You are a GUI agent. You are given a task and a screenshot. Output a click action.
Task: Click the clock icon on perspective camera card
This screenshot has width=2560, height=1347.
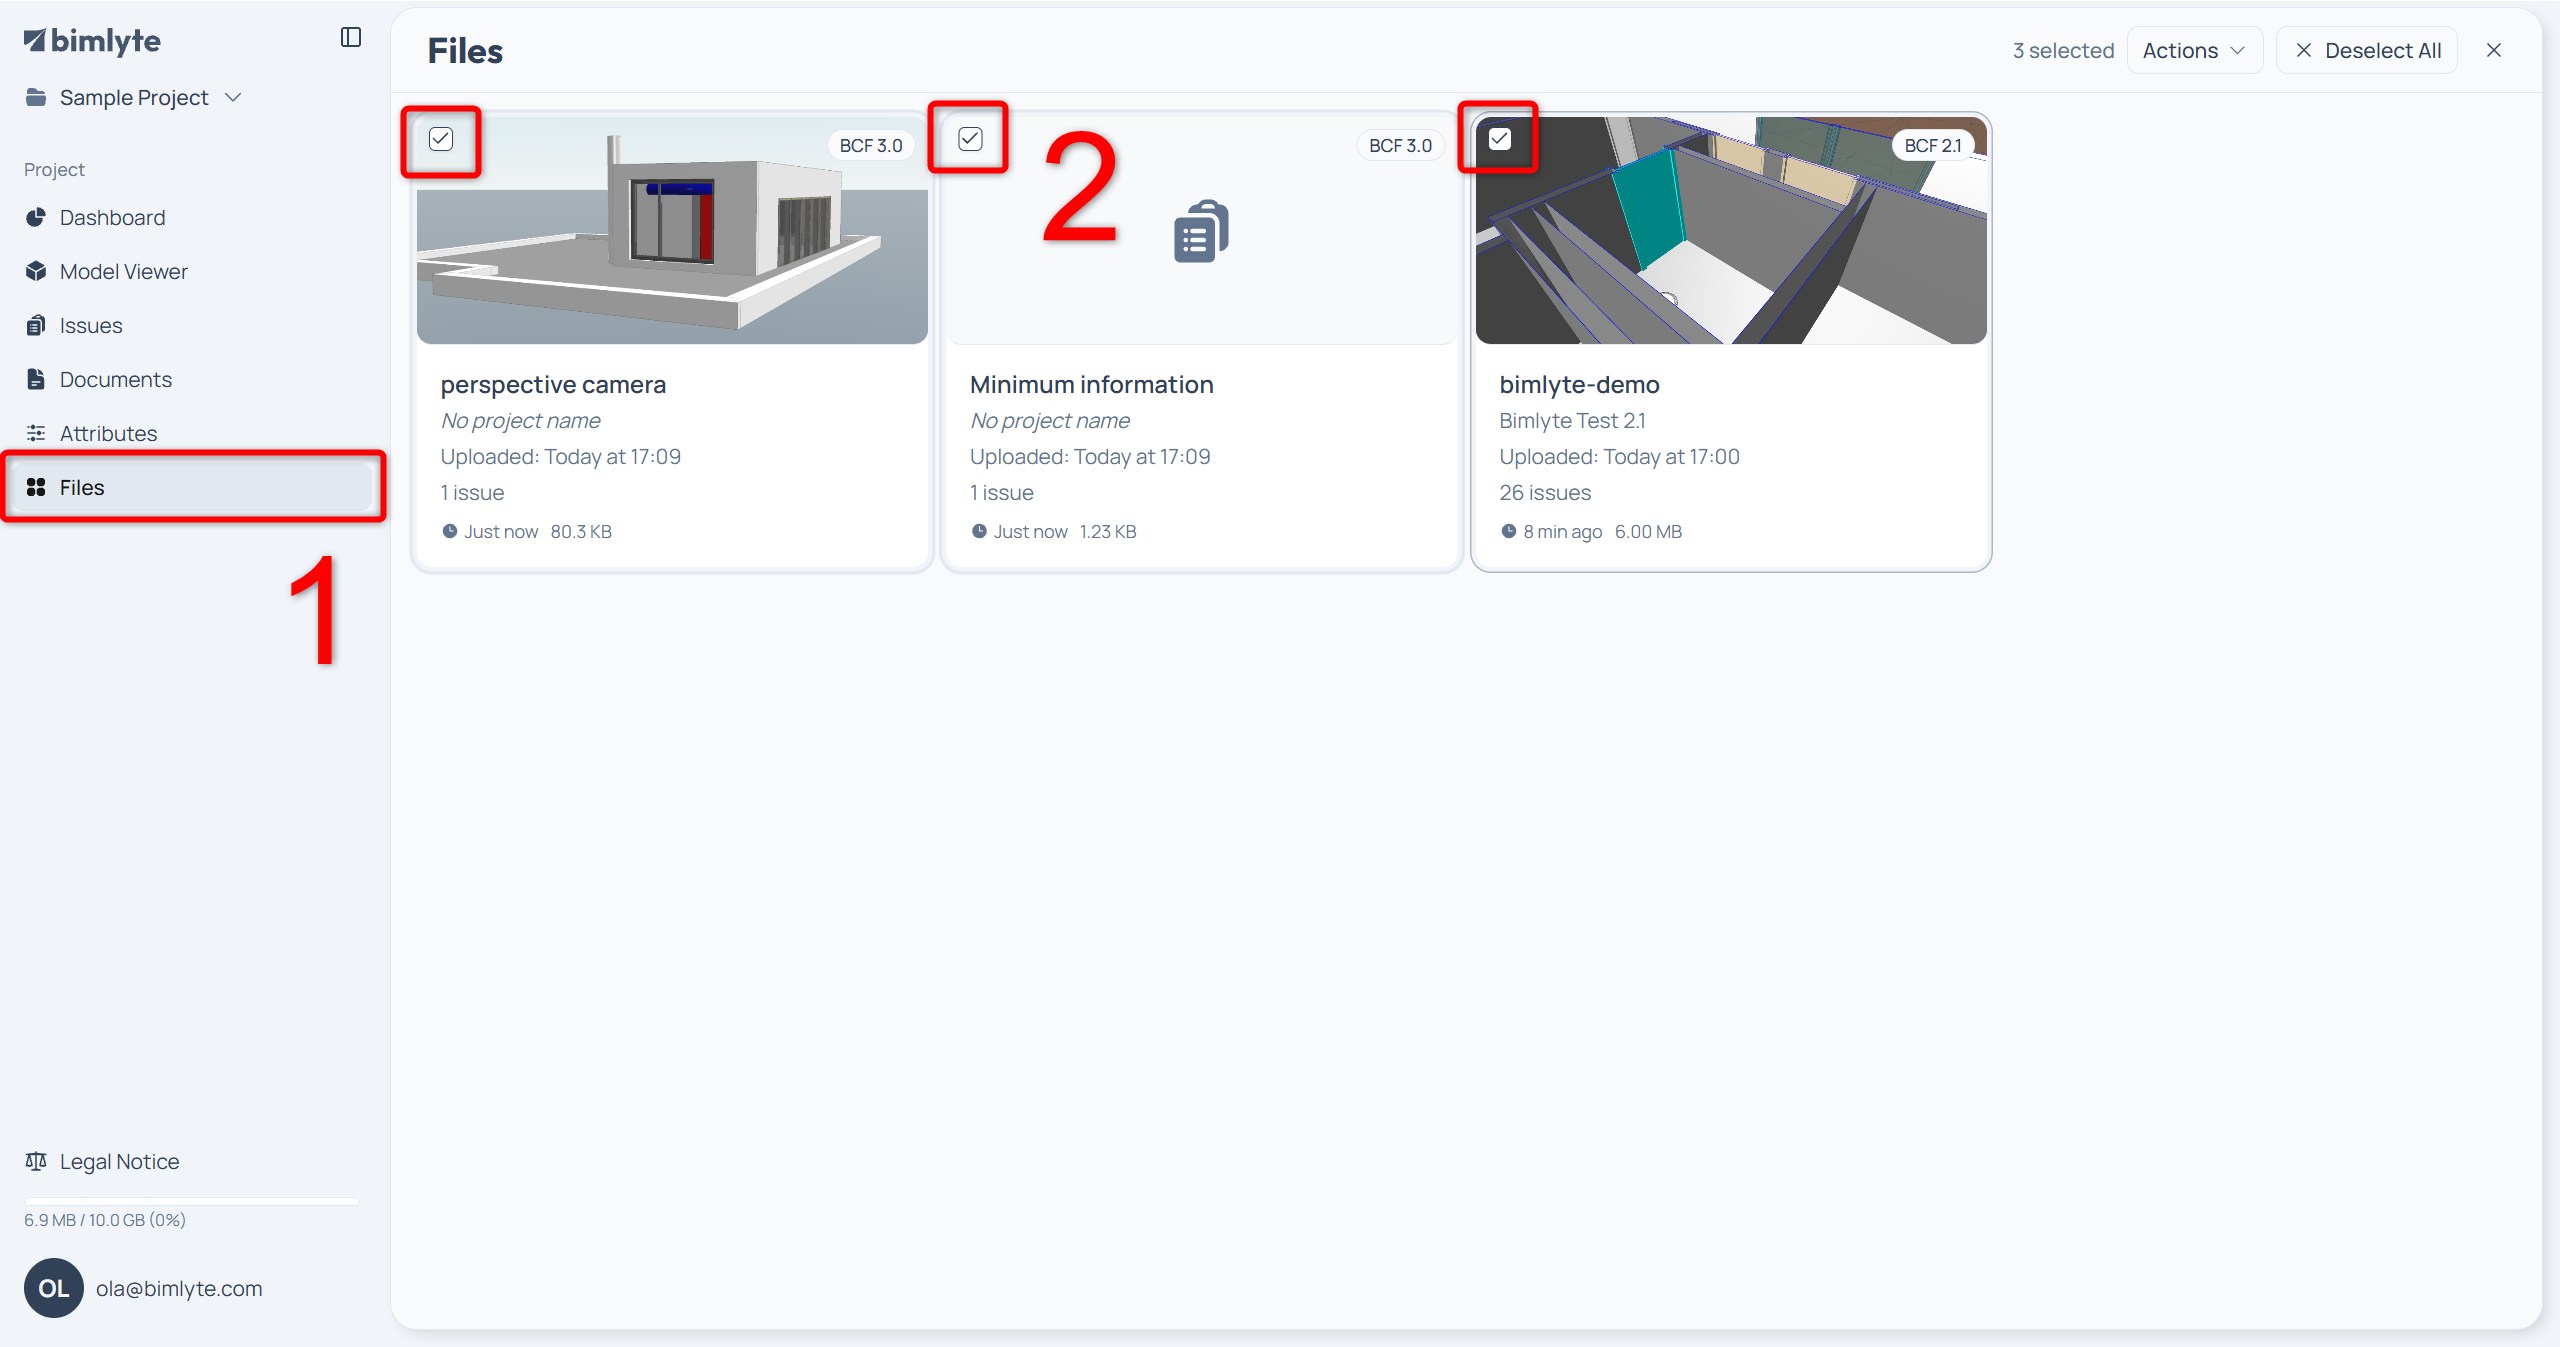click(x=450, y=532)
